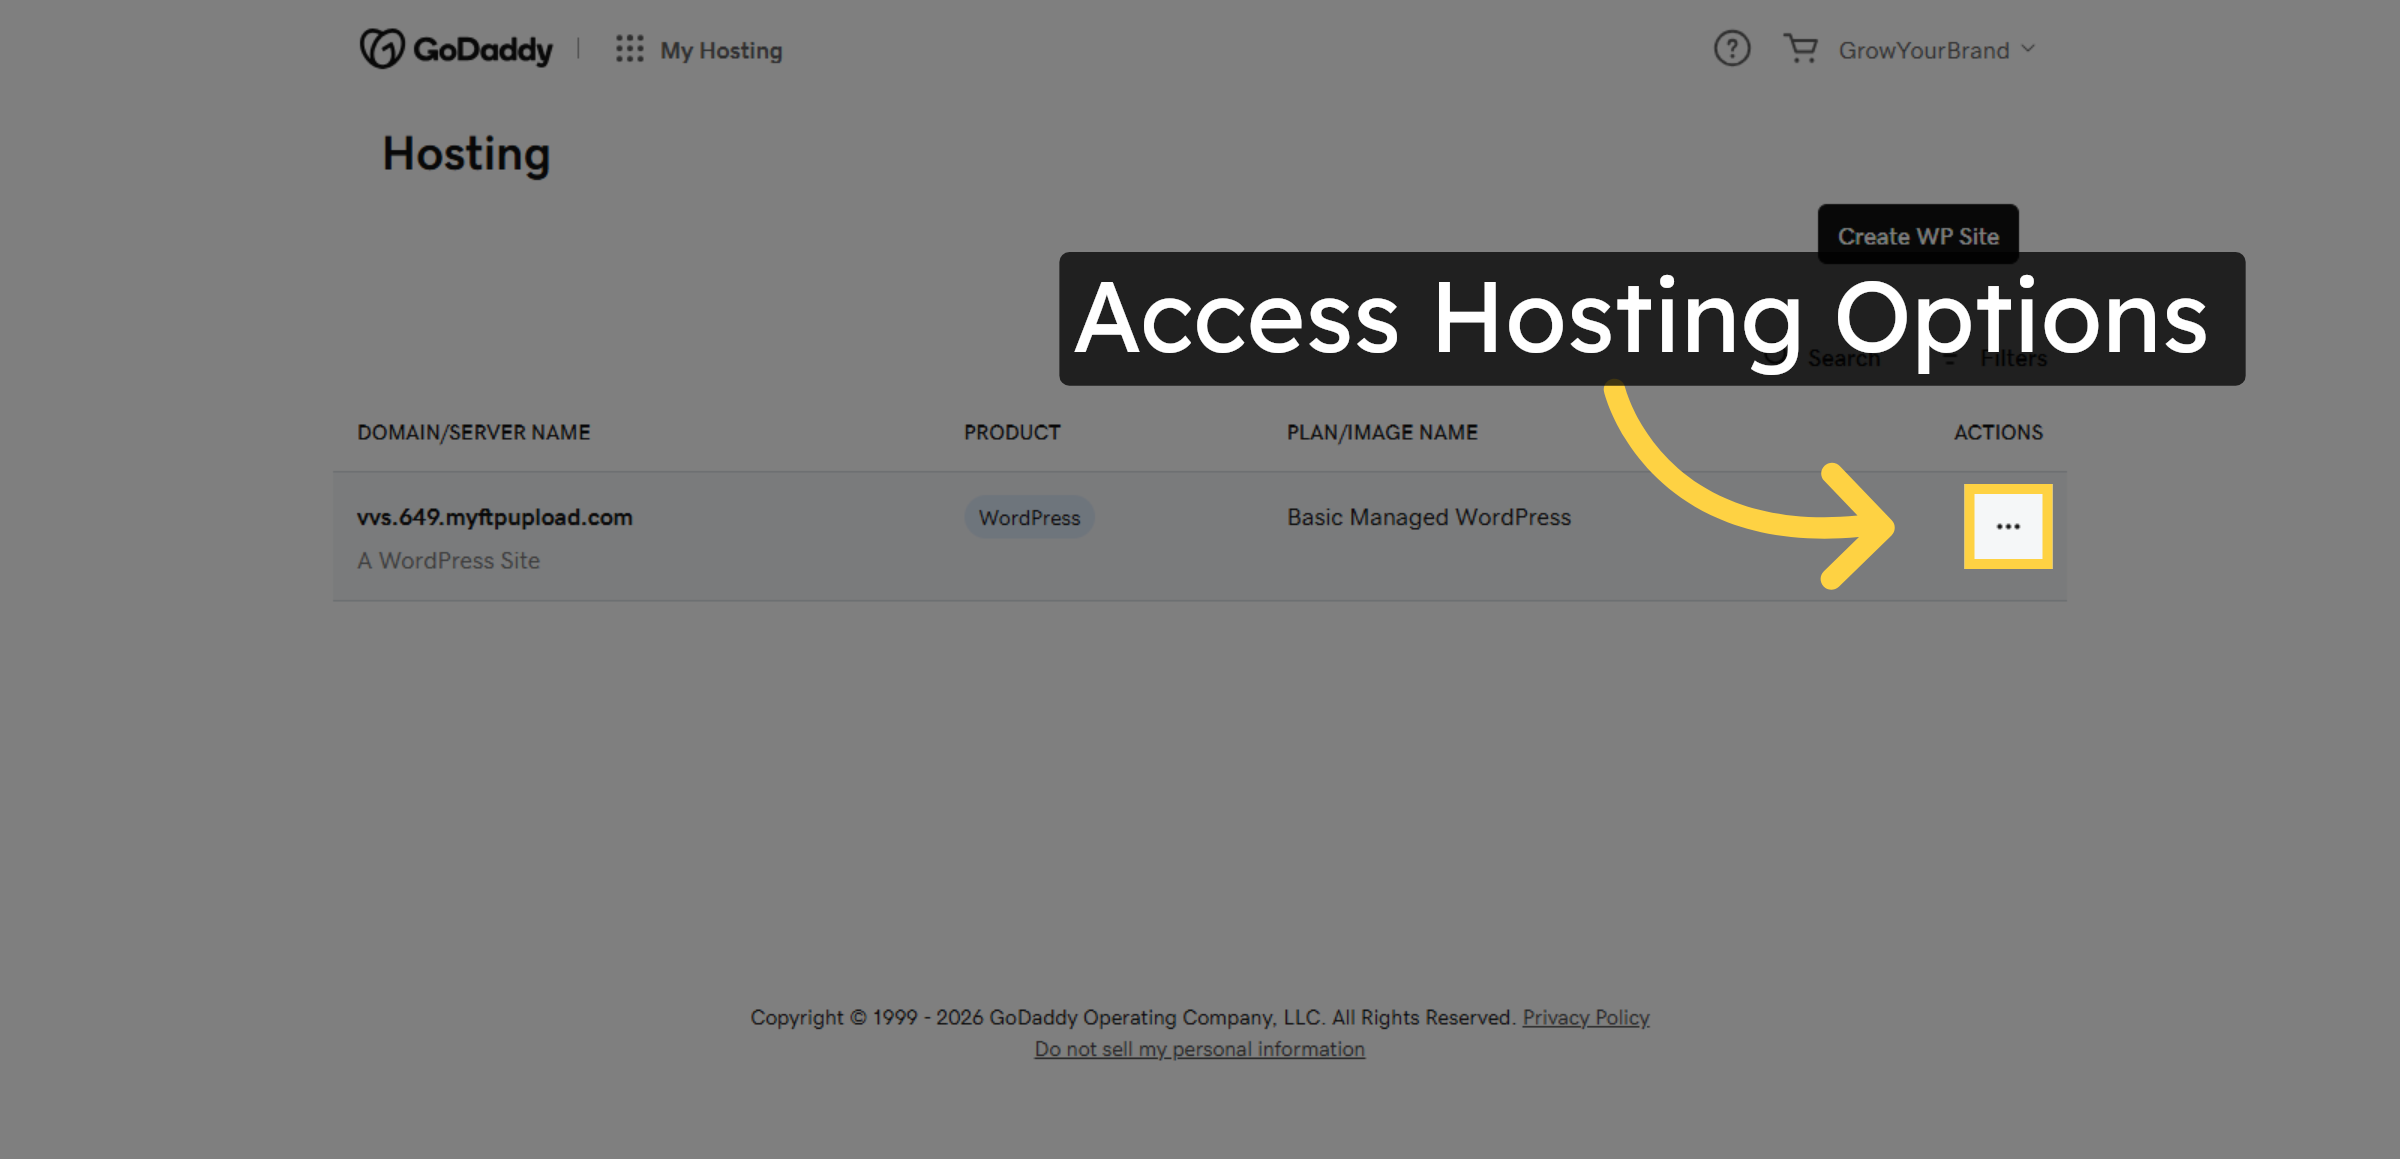Viewport: 2400px width, 1159px height.
Task: Open the shopping cart icon
Action: coord(1800,48)
